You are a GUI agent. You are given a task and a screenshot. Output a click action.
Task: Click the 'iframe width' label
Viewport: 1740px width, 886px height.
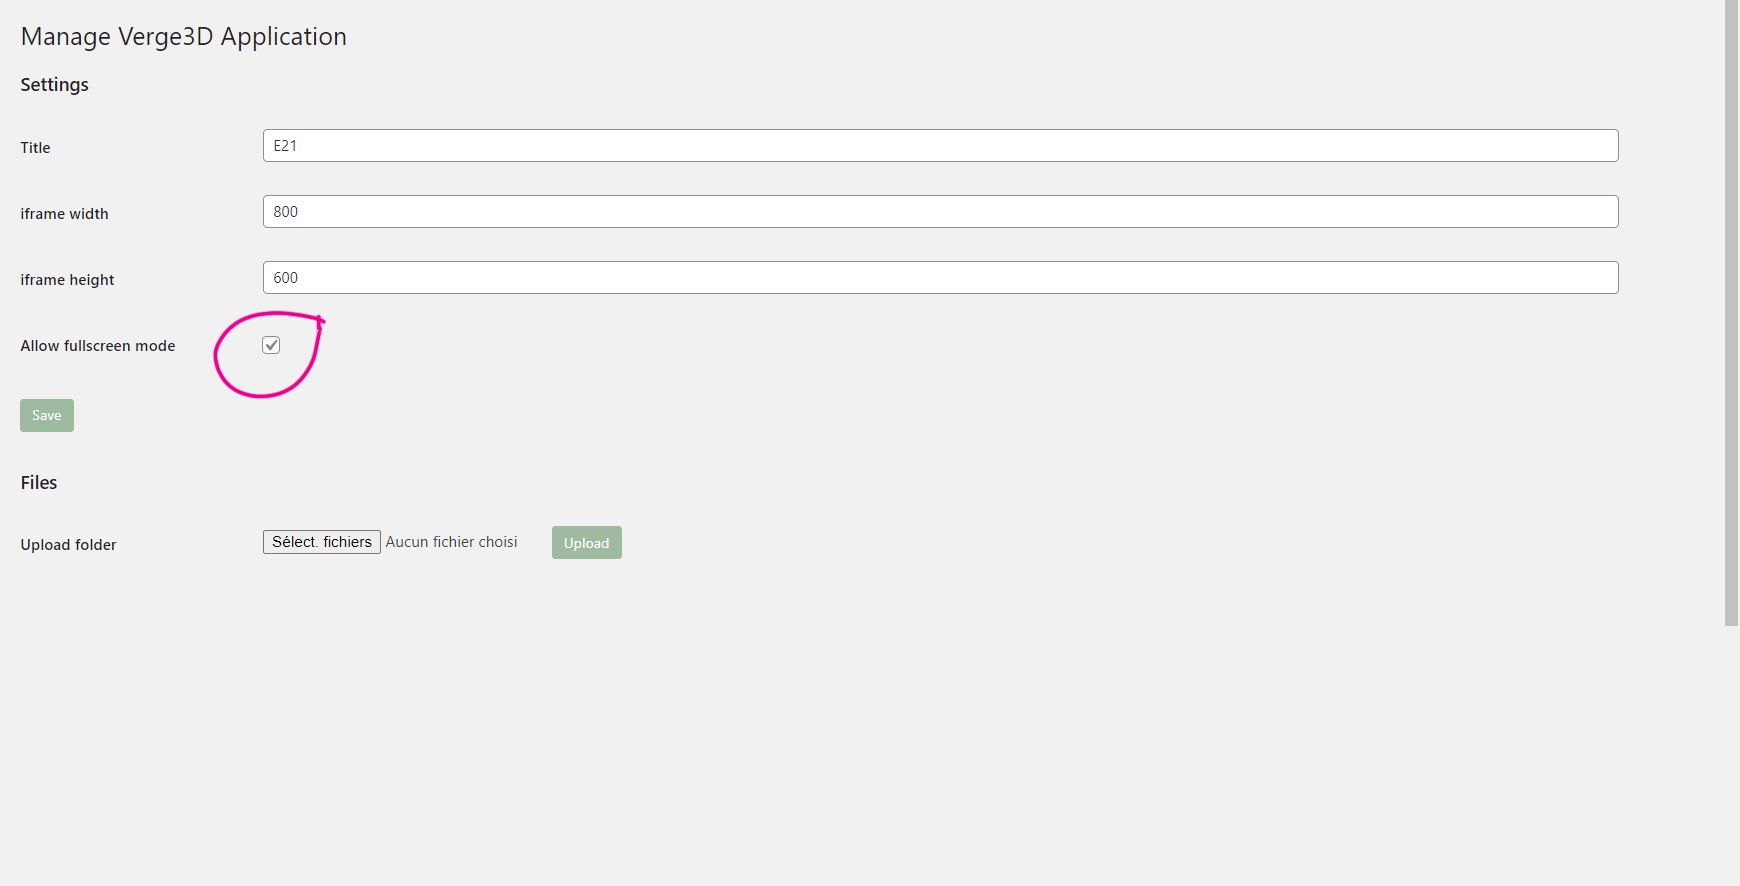click(65, 214)
